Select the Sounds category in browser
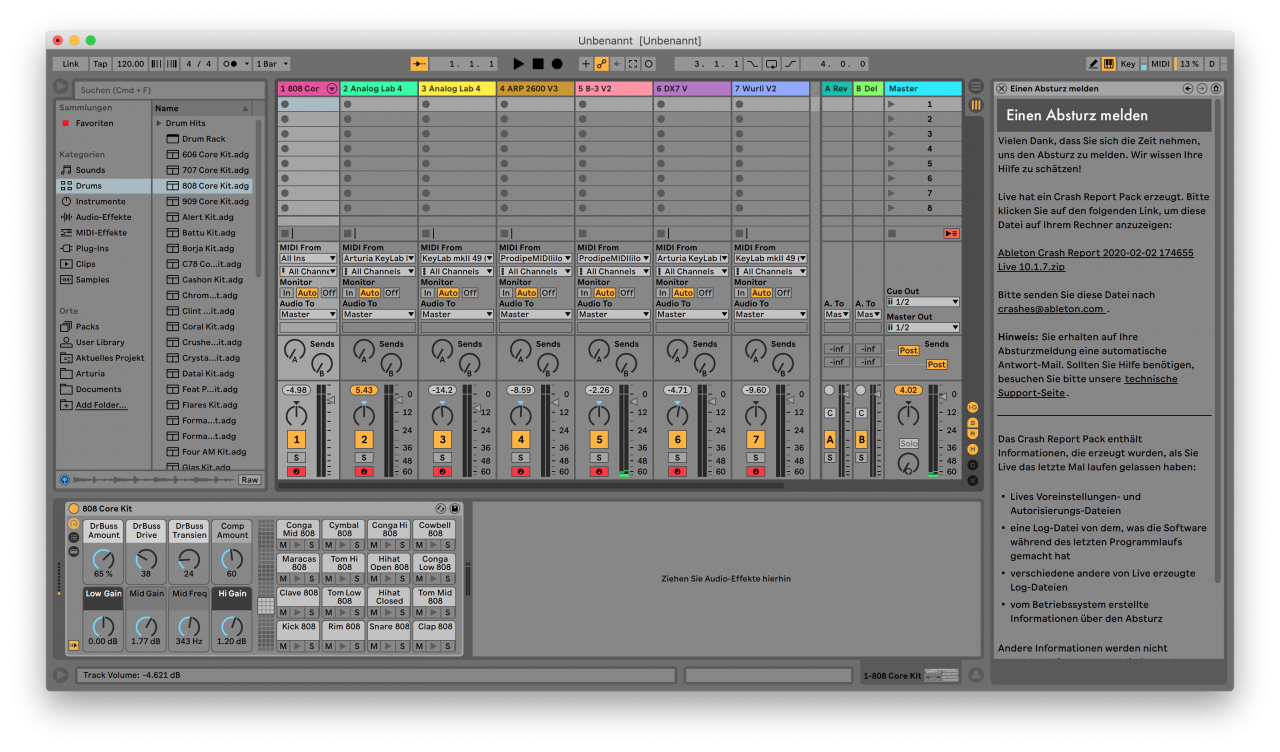 tap(90, 170)
